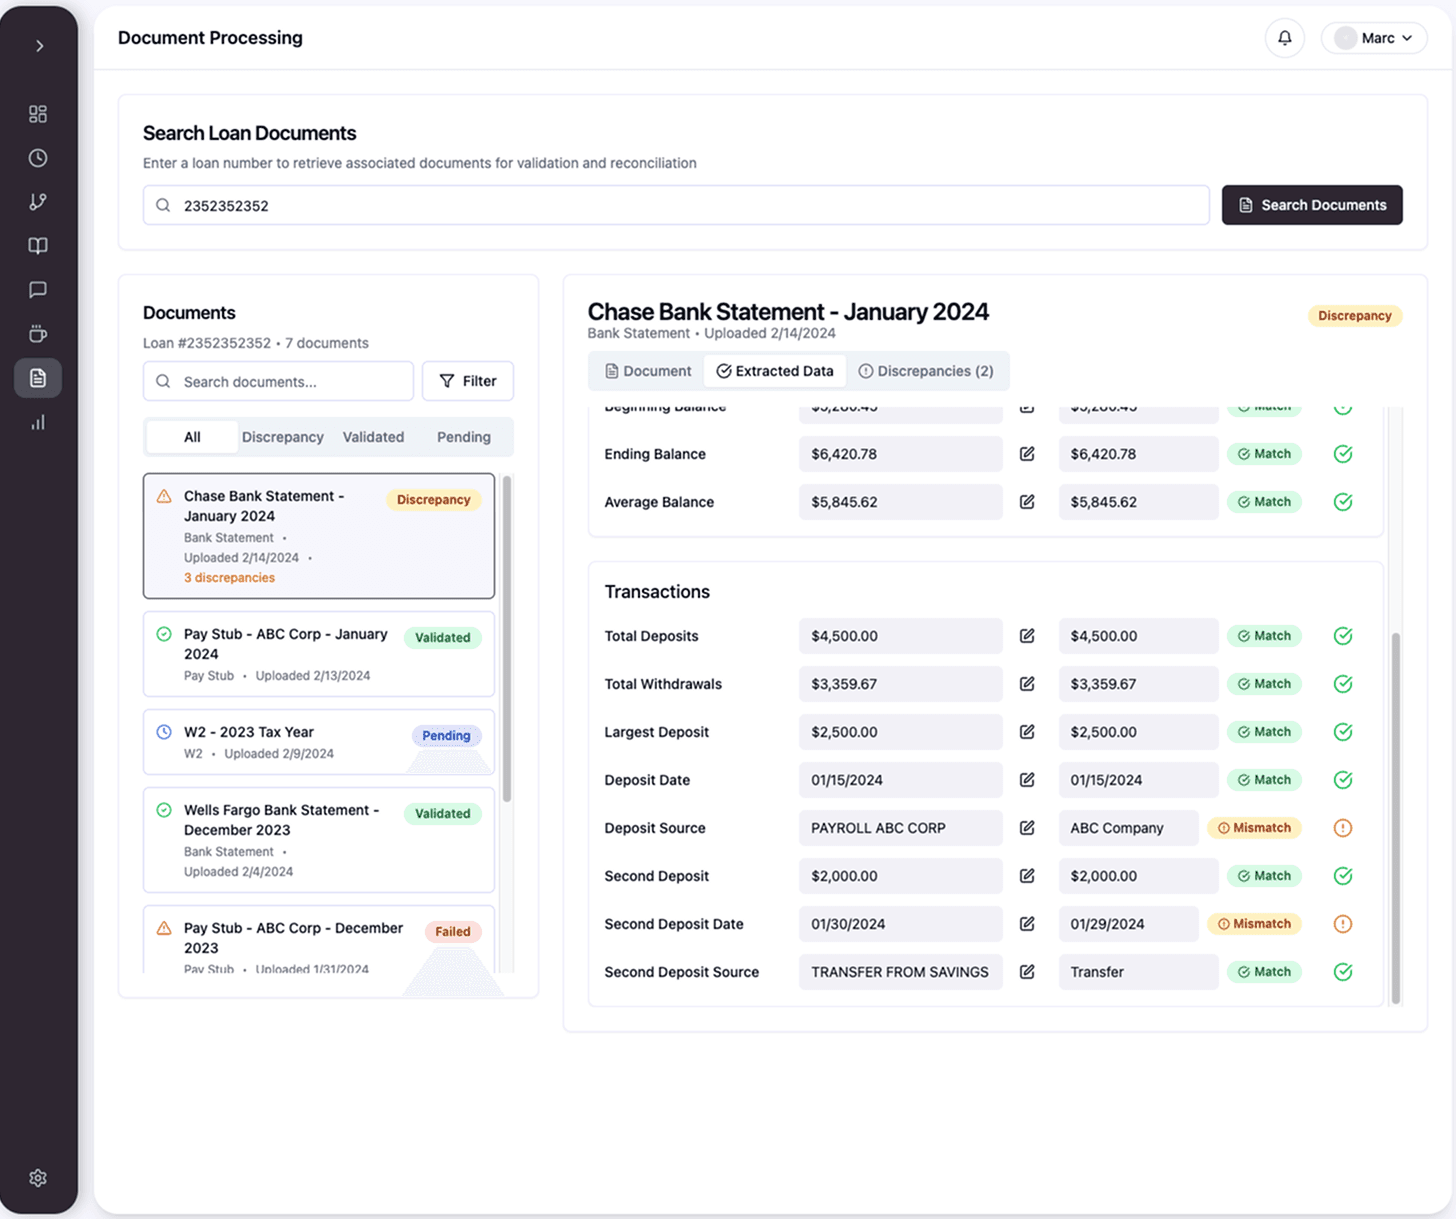Click the ABC Company reference value
Viewport: 1456px width, 1219px height.
(x=1128, y=828)
